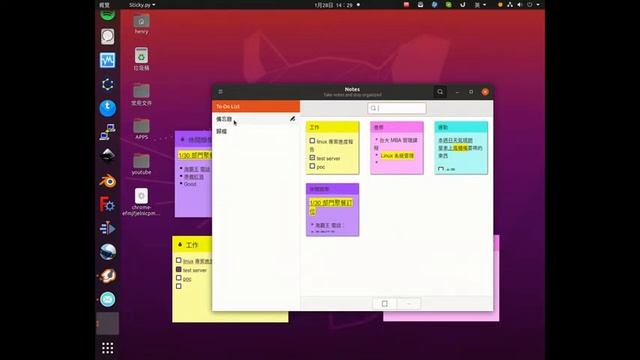This screenshot has width=640, height=360.
Task: Open the globe web browser dock icon
Action: point(108,252)
